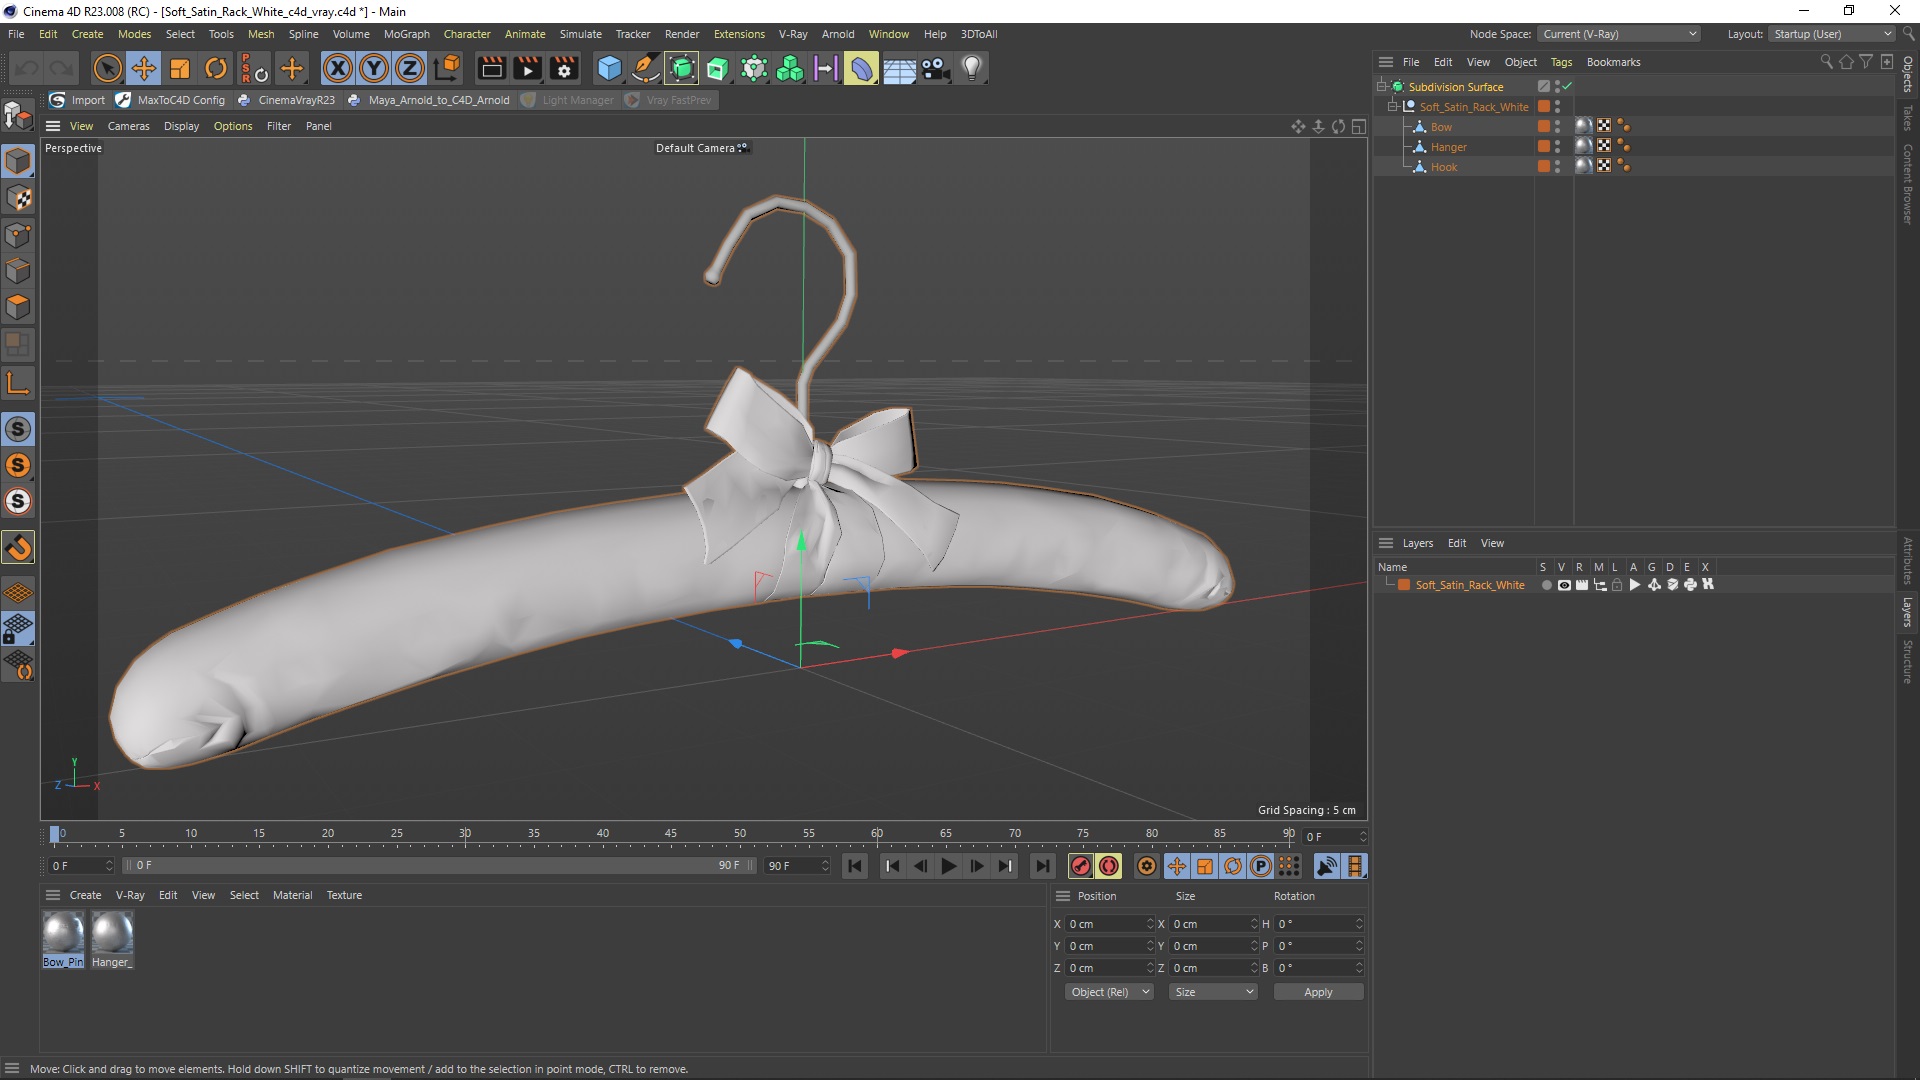Open Object (Rel) coordinate dropdown
1920x1080 pixels.
click(1108, 992)
